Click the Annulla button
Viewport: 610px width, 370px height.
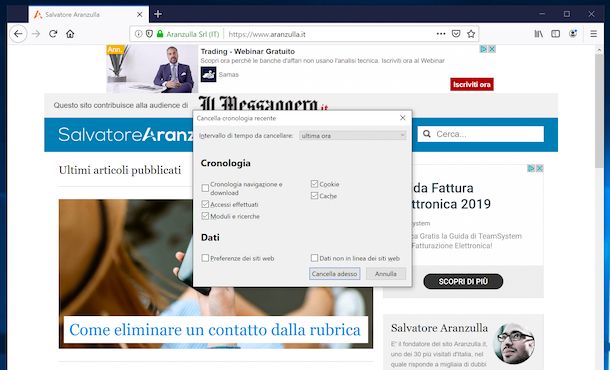[386, 274]
